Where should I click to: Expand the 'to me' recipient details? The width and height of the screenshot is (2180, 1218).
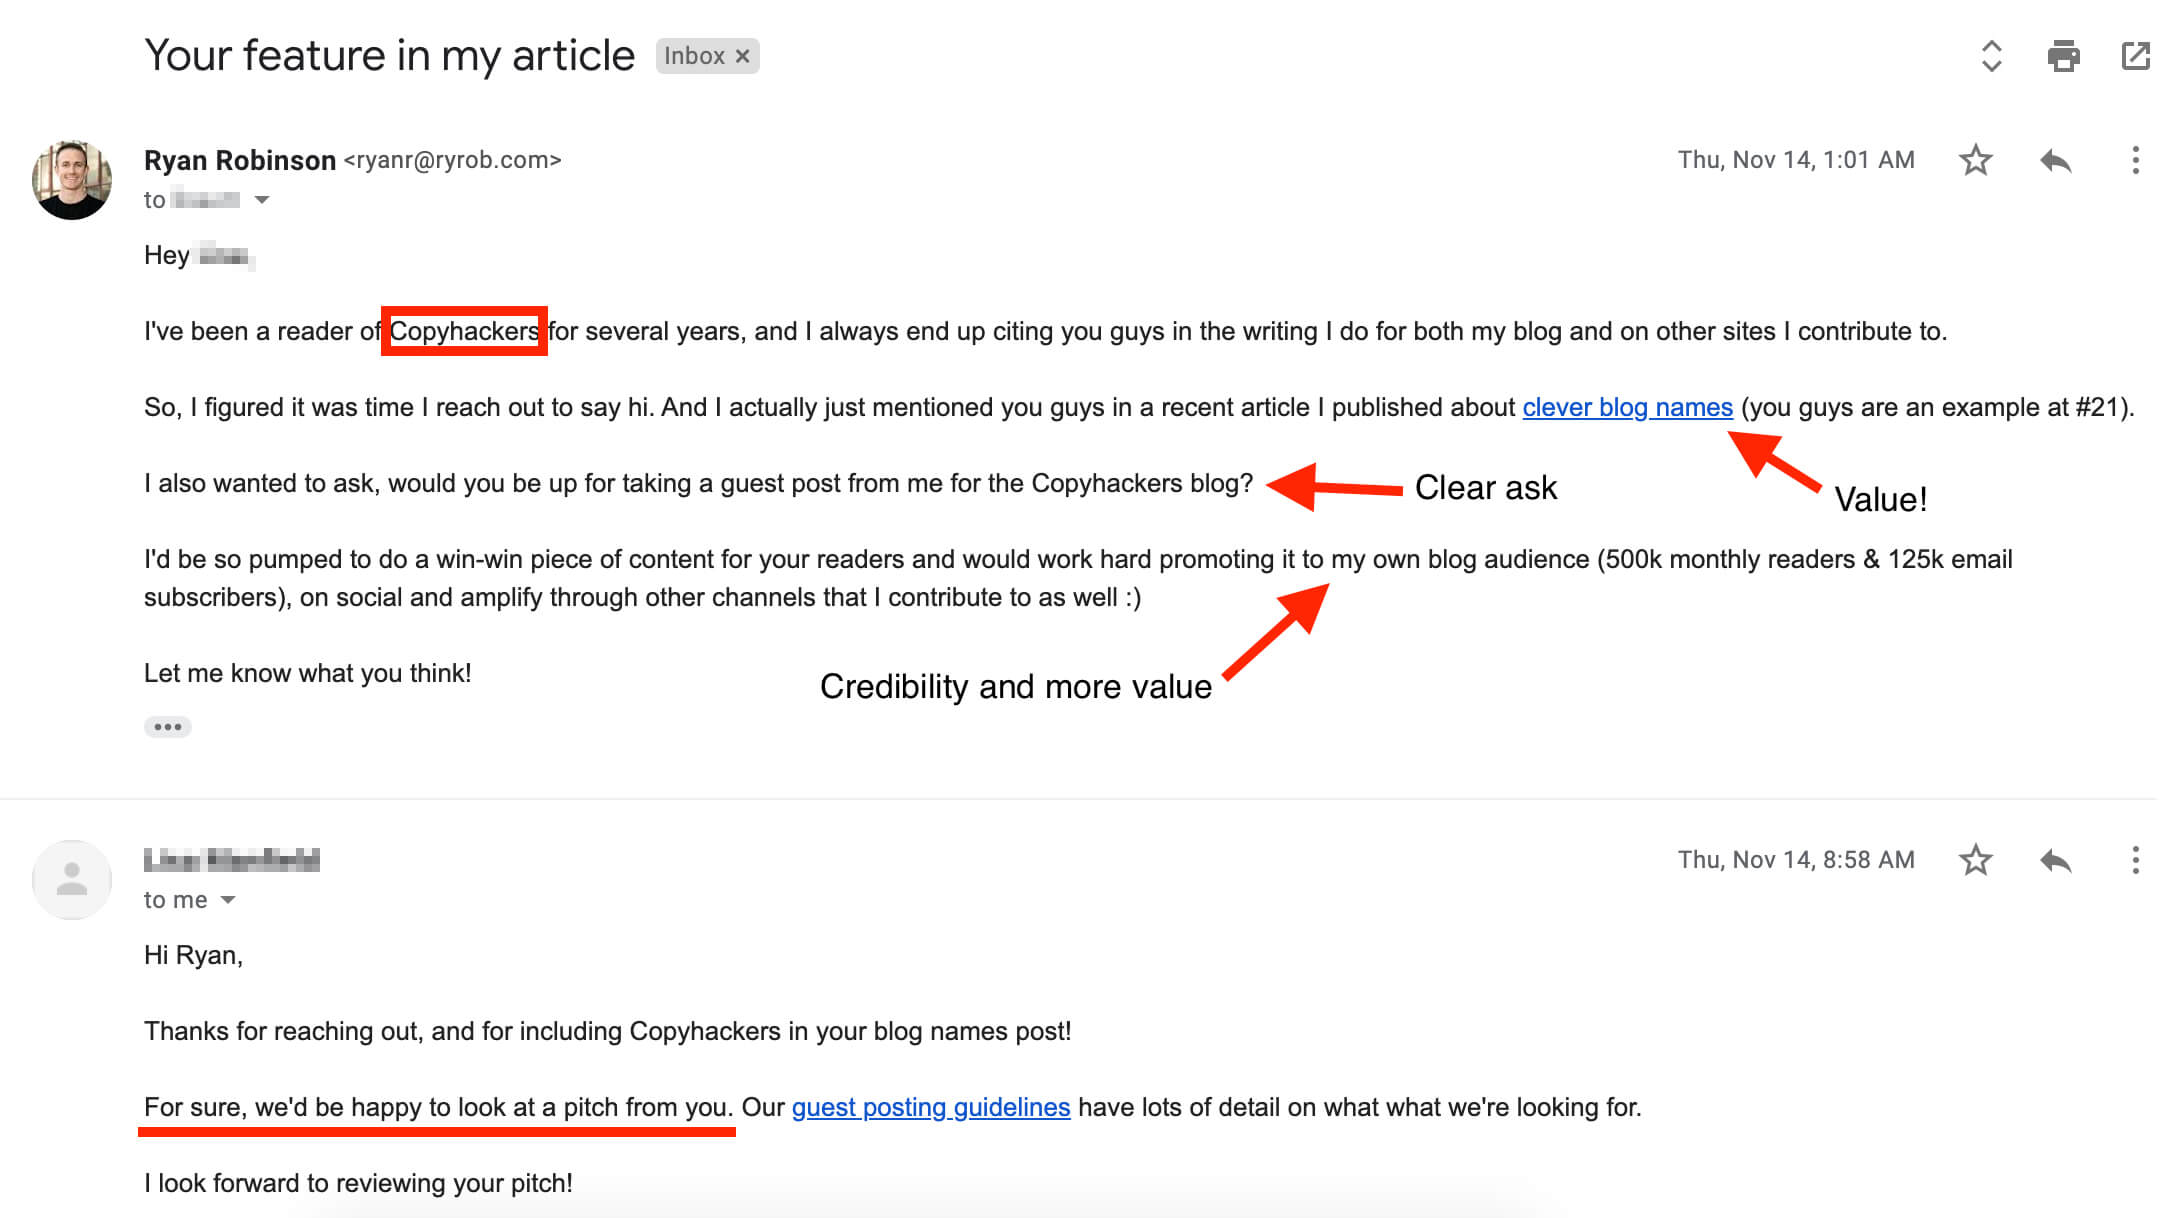pos(230,899)
